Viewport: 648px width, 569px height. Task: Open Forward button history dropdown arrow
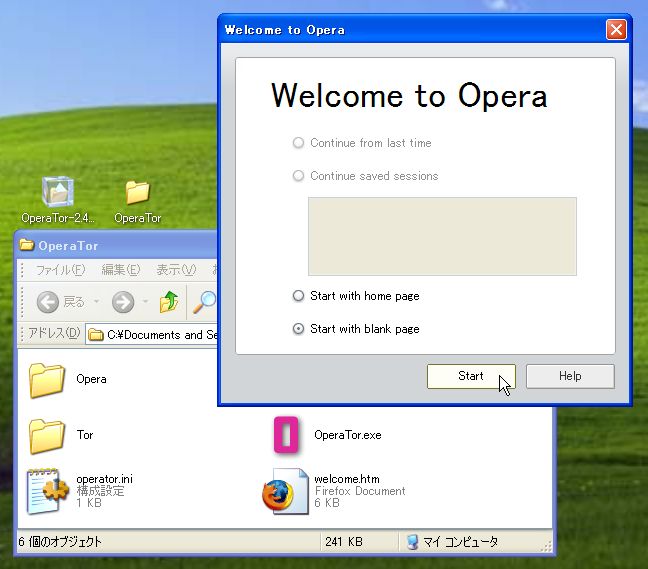click(145, 302)
